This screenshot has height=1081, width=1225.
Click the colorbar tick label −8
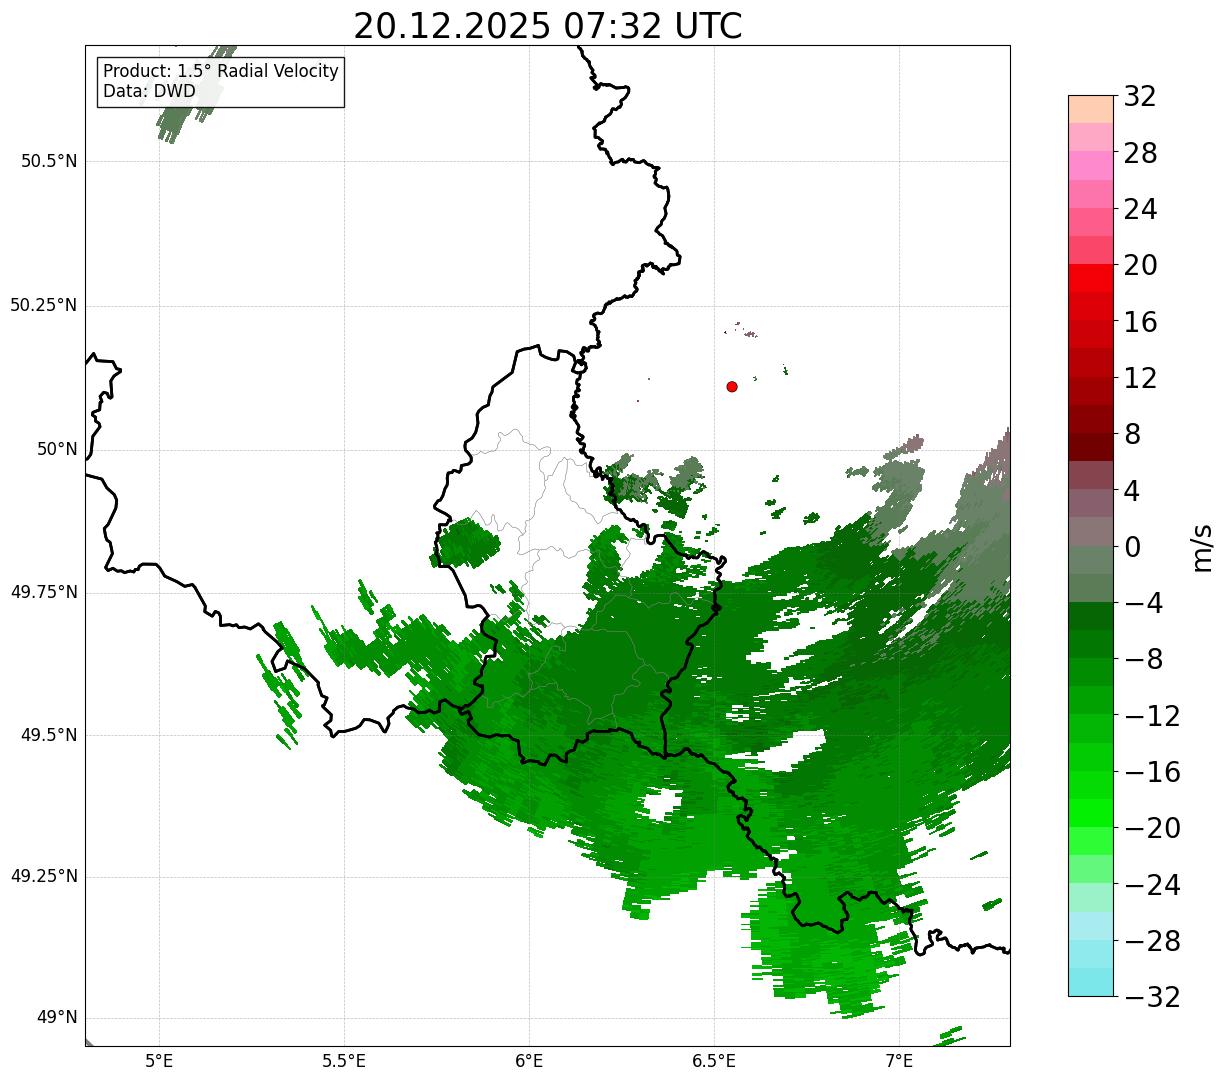click(x=1144, y=659)
